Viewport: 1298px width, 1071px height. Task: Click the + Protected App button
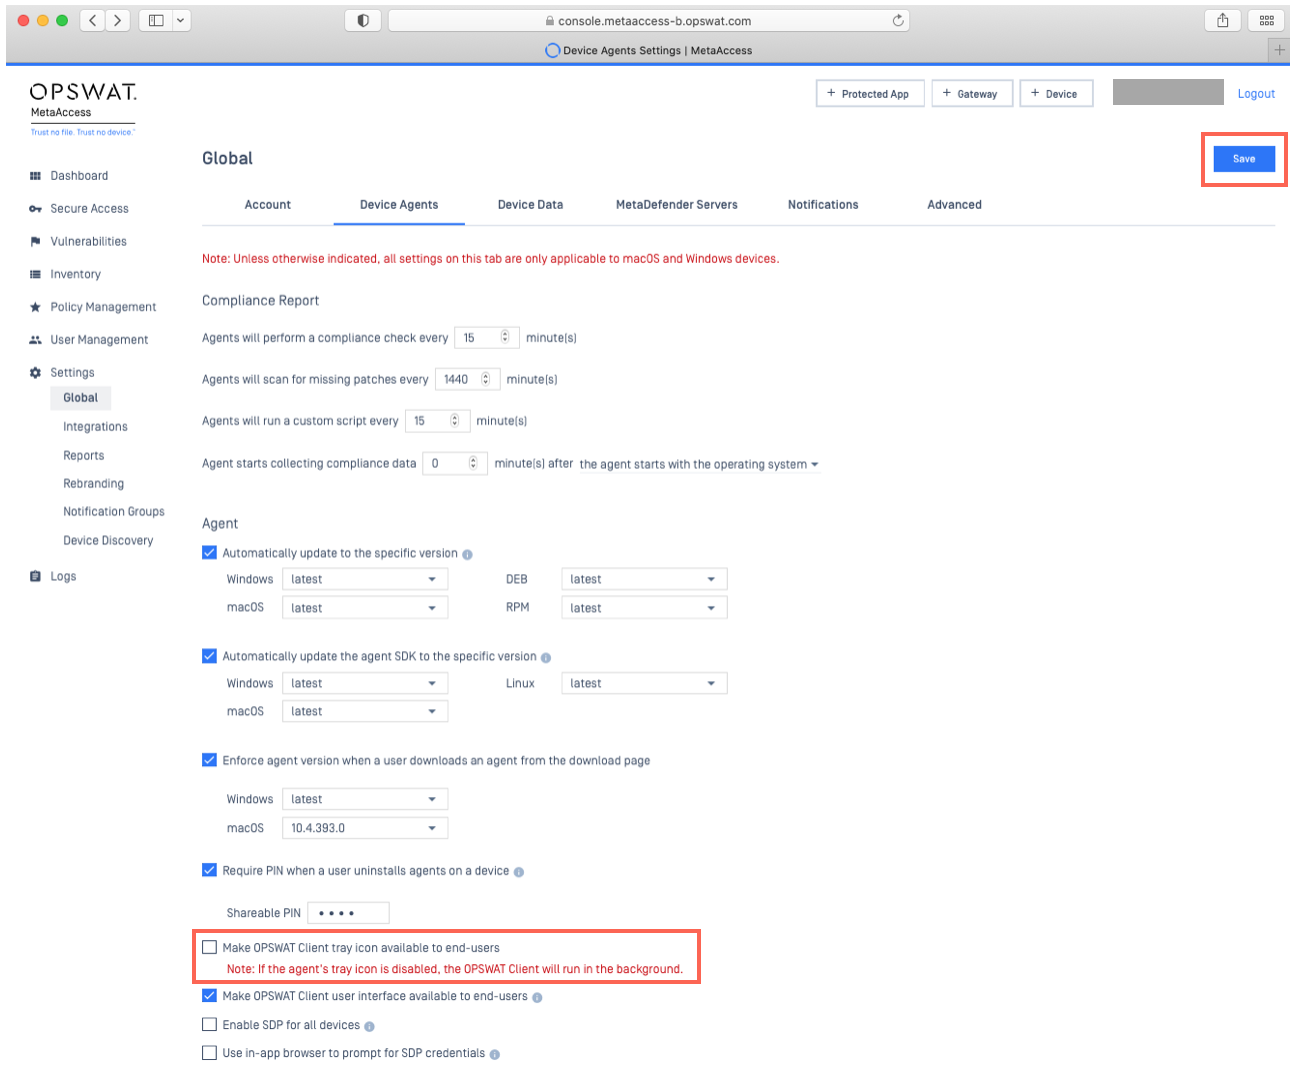[870, 93]
